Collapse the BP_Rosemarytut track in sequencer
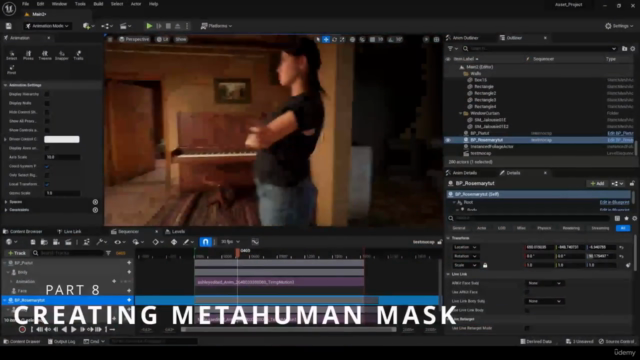 tap(5, 300)
